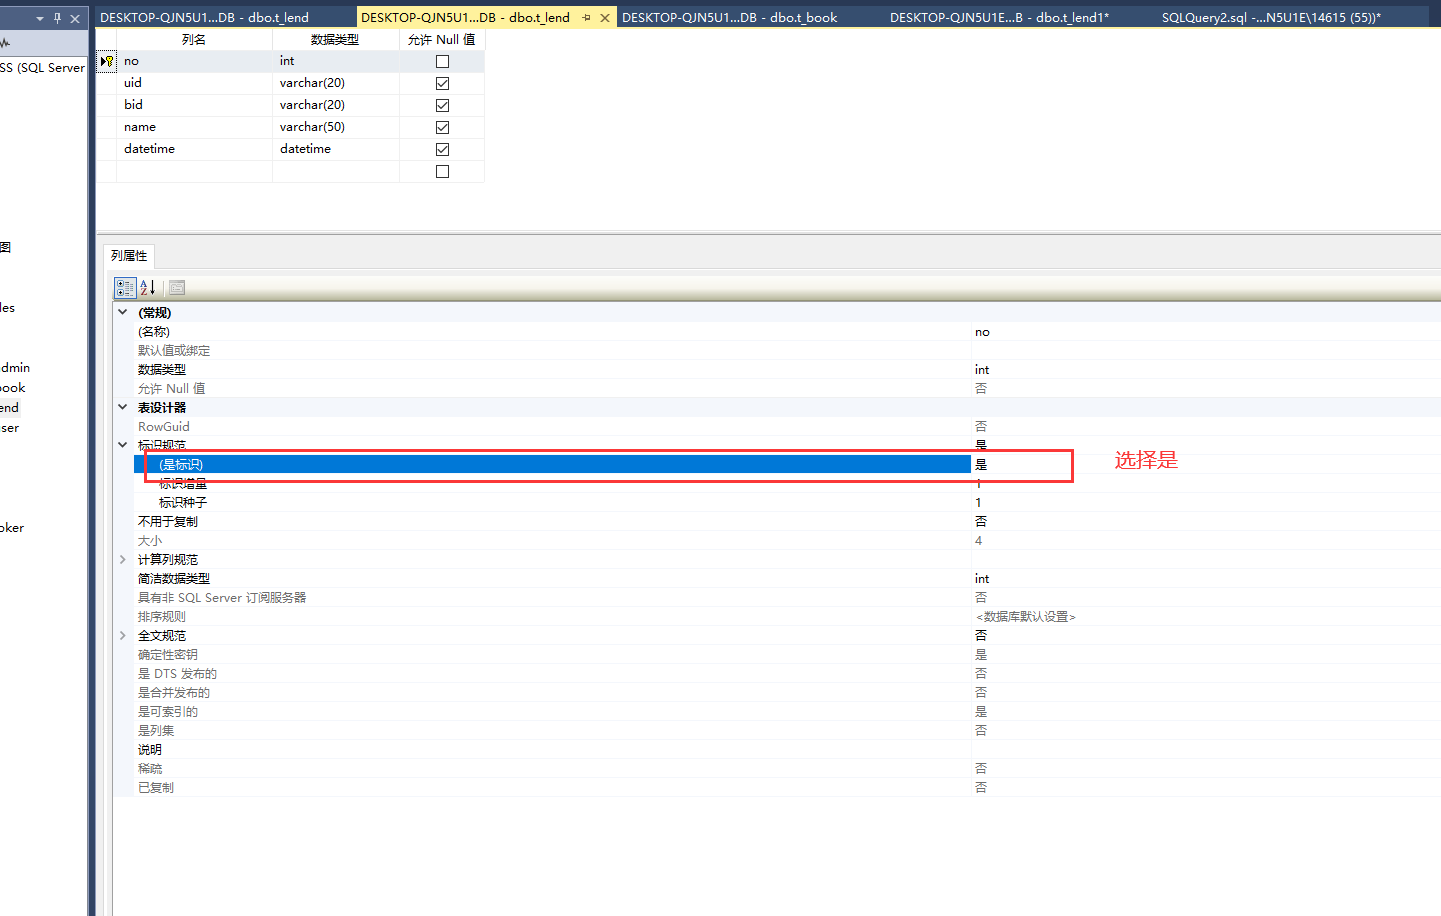Toggle auto-hide pin on Object Explorer panel

tap(57, 18)
